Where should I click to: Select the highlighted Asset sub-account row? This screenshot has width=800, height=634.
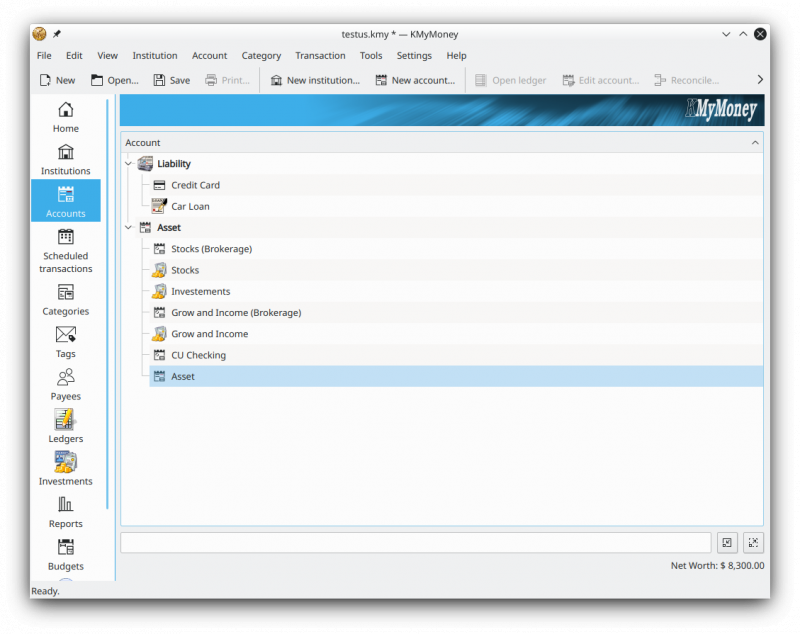(x=456, y=376)
